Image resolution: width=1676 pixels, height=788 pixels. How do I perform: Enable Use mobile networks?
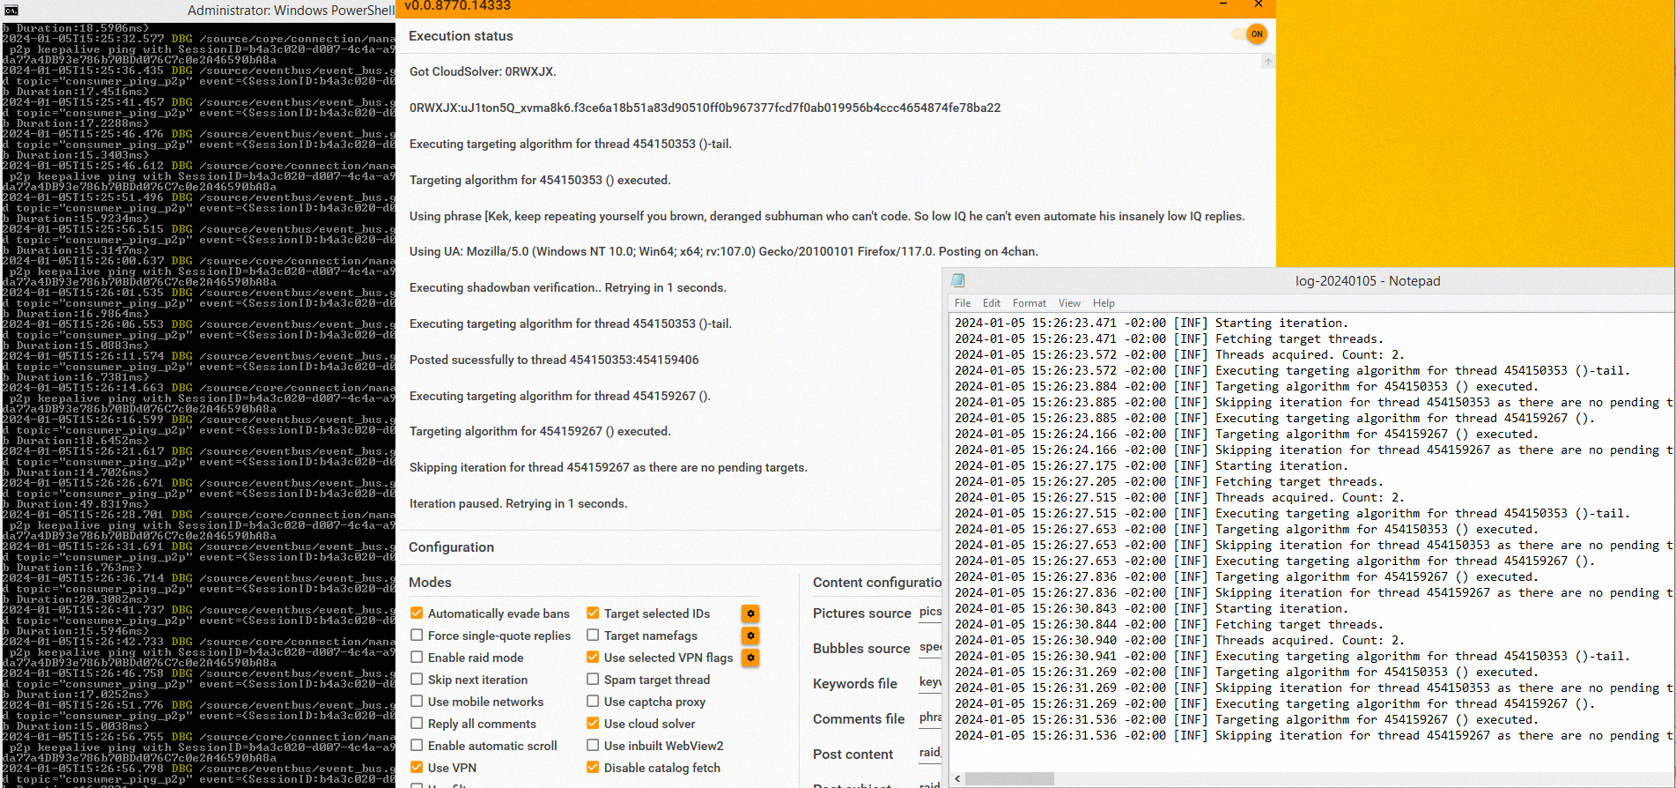(417, 702)
